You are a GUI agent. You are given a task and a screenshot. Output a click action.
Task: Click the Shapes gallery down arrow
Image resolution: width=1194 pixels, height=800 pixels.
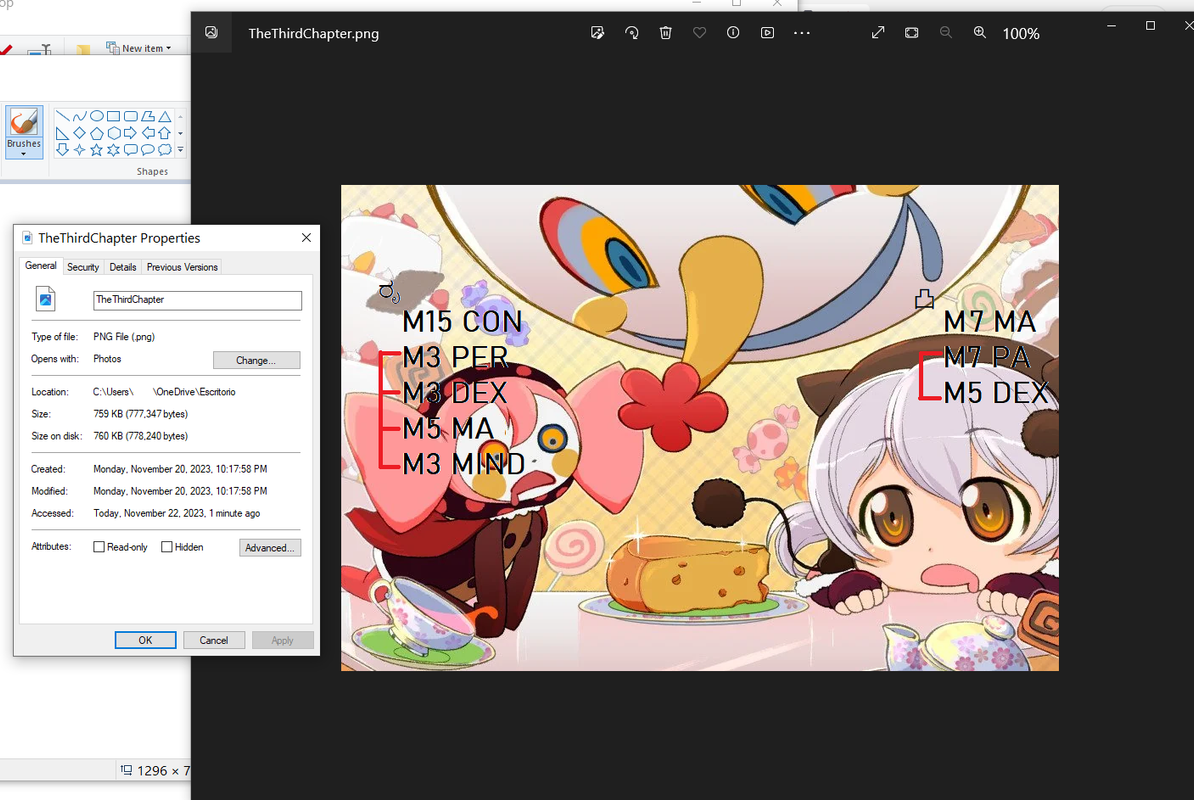[x=180, y=133]
